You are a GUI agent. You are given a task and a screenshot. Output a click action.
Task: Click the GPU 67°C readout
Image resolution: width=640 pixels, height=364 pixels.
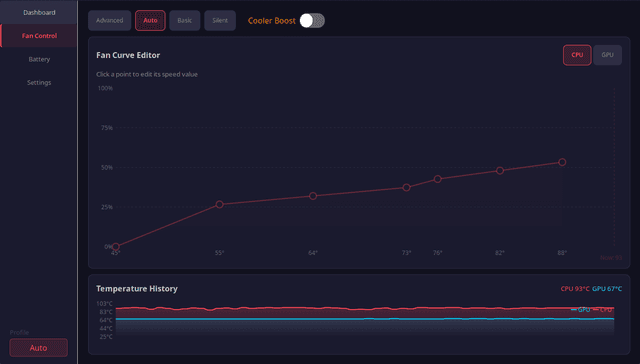pos(607,289)
